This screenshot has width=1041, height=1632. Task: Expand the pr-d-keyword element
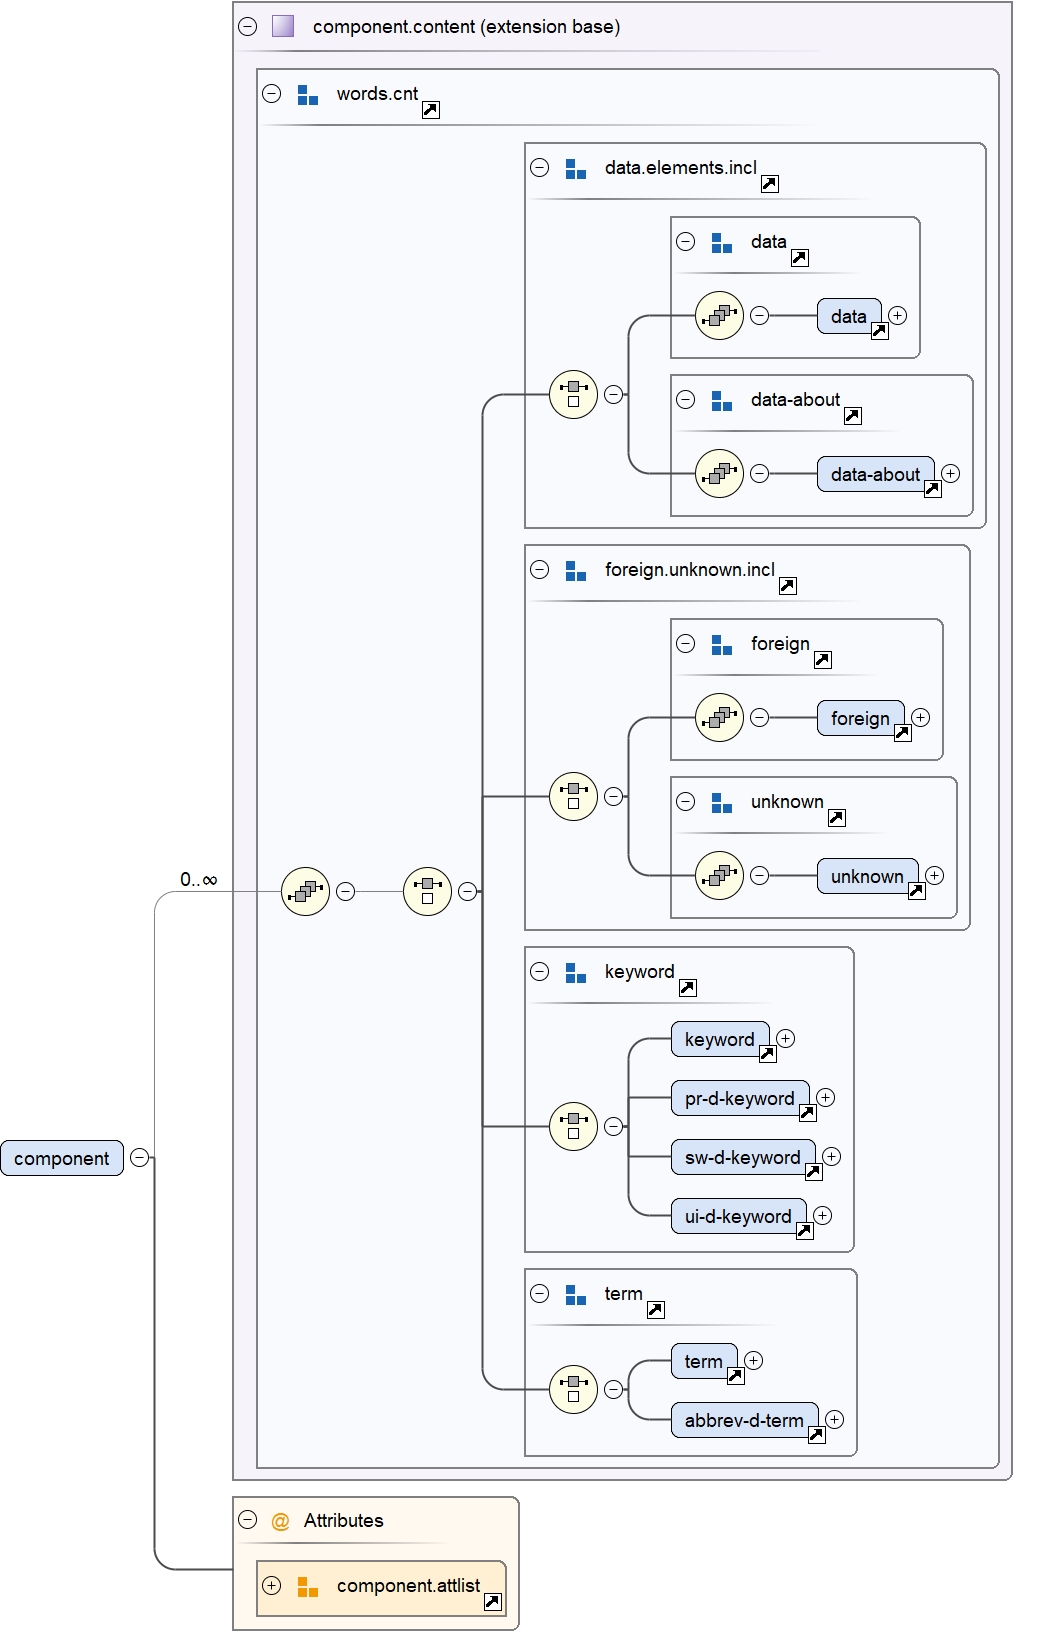click(825, 1097)
